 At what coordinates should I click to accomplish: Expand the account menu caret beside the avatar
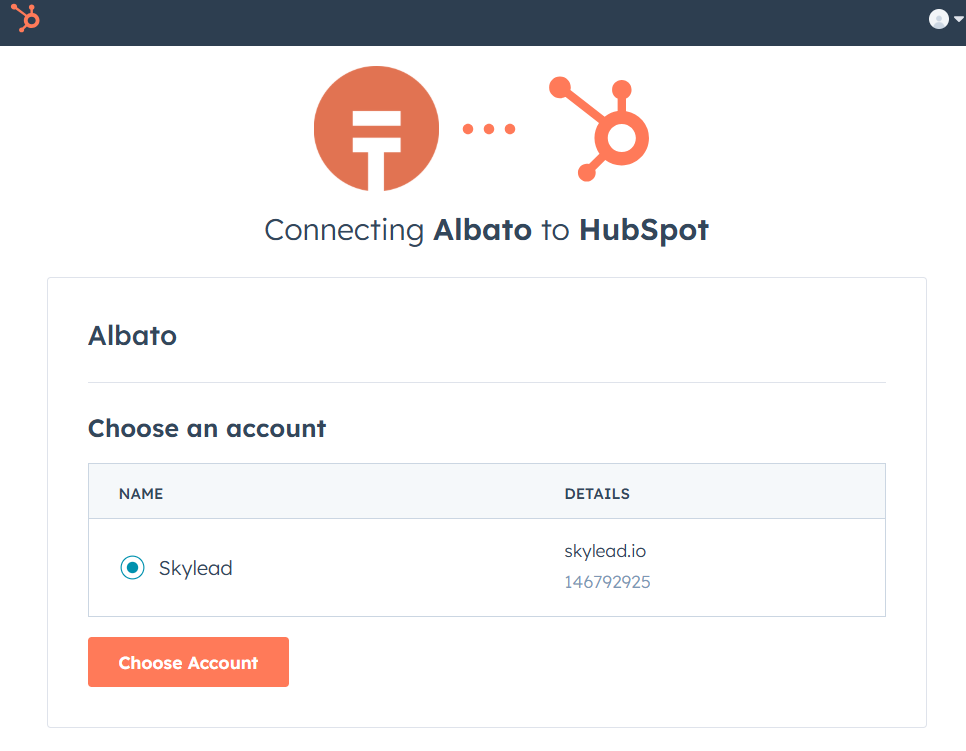pos(959,19)
